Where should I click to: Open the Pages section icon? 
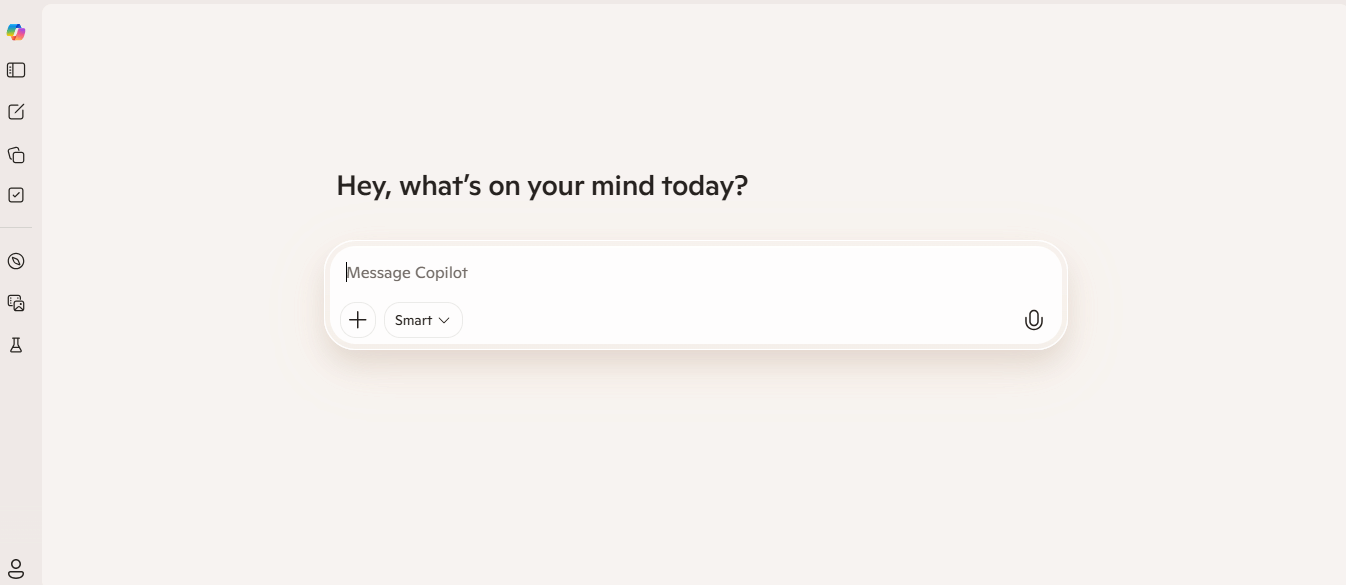coord(16,155)
